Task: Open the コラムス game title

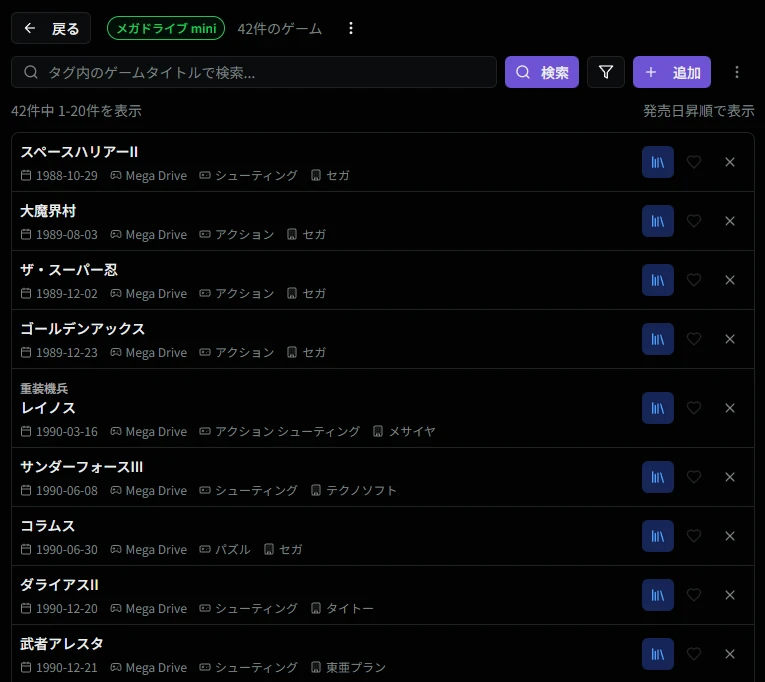Action: pyautogui.click(x=47, y=526)
